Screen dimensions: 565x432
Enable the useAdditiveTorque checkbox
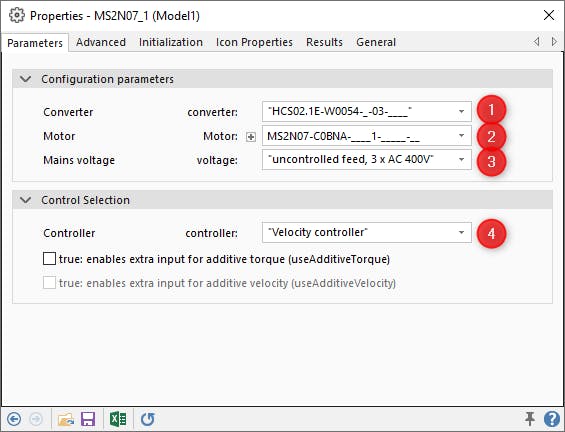[49, 259]
